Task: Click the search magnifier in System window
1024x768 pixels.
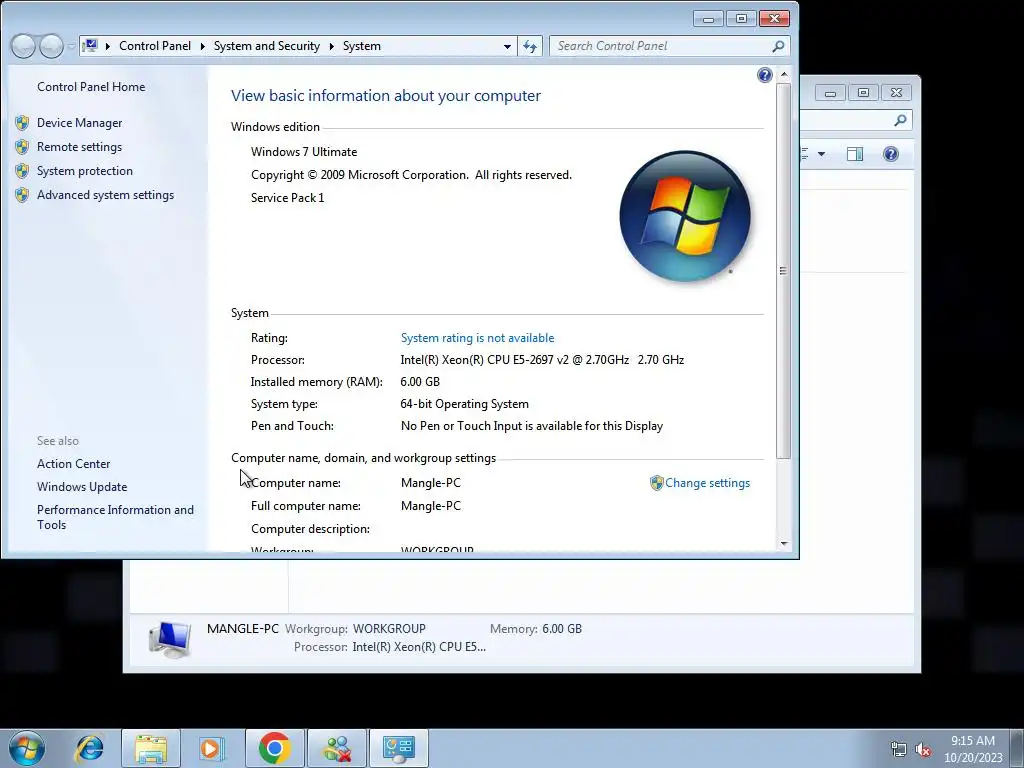Action: [778, 46]
